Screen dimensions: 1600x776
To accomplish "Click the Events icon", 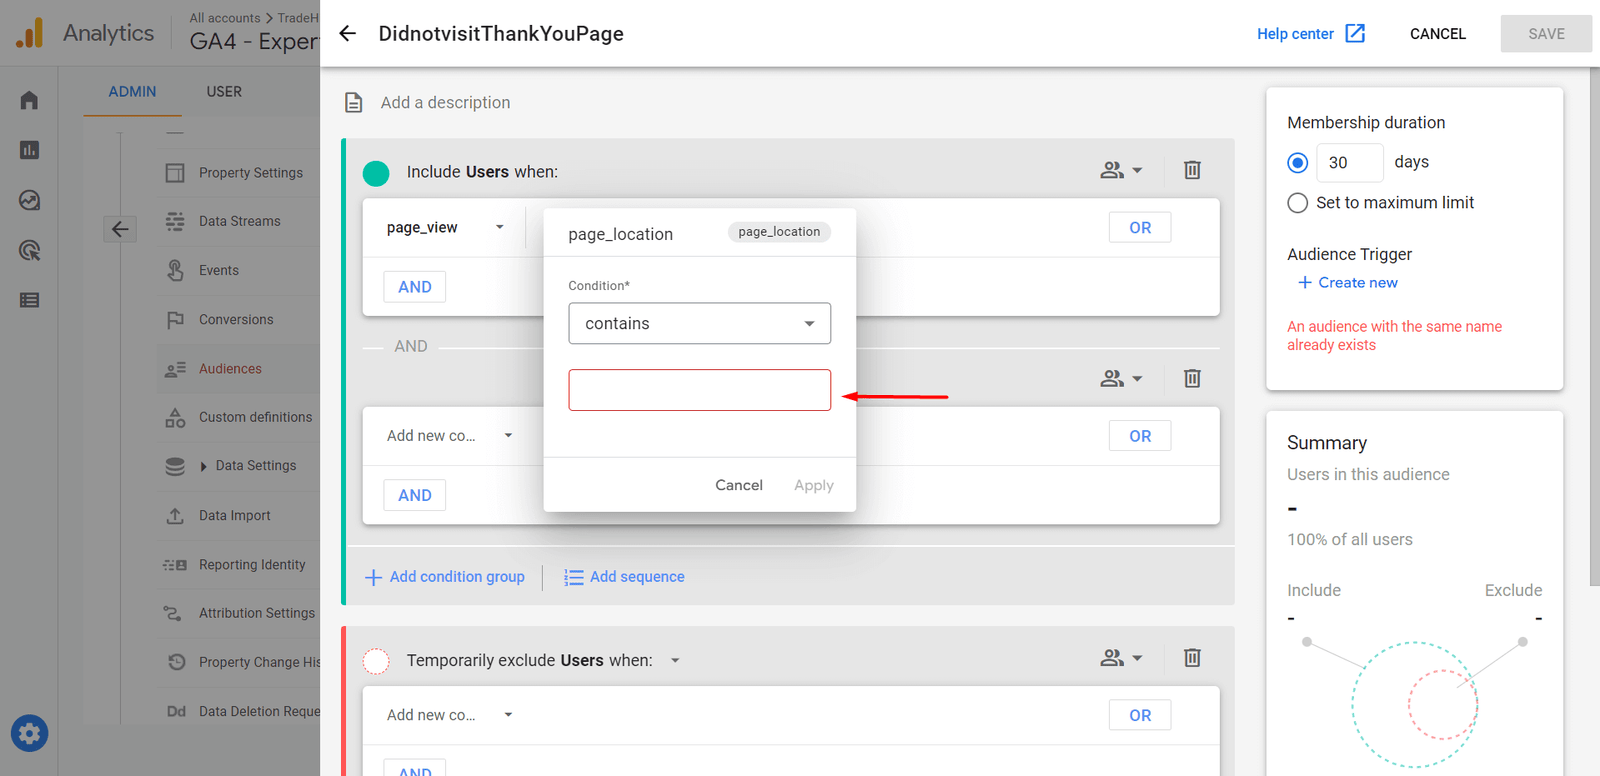I will pos(175,270).
